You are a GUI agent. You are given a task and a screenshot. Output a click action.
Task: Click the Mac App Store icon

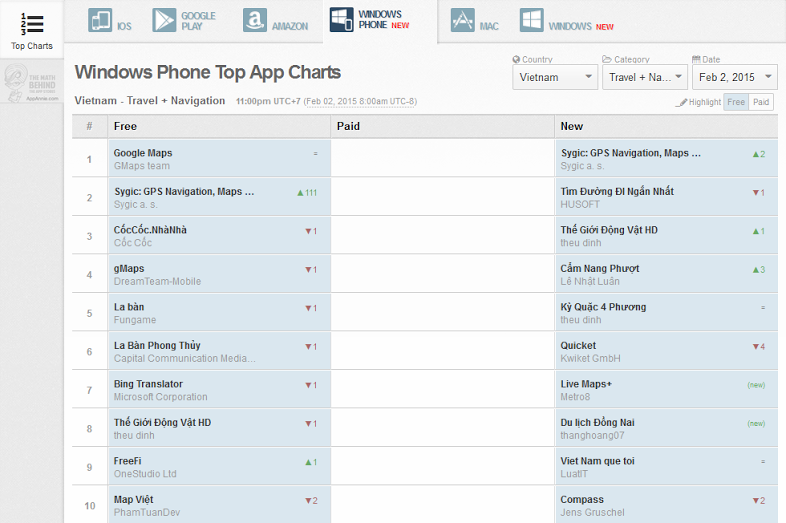coord(463,20)
